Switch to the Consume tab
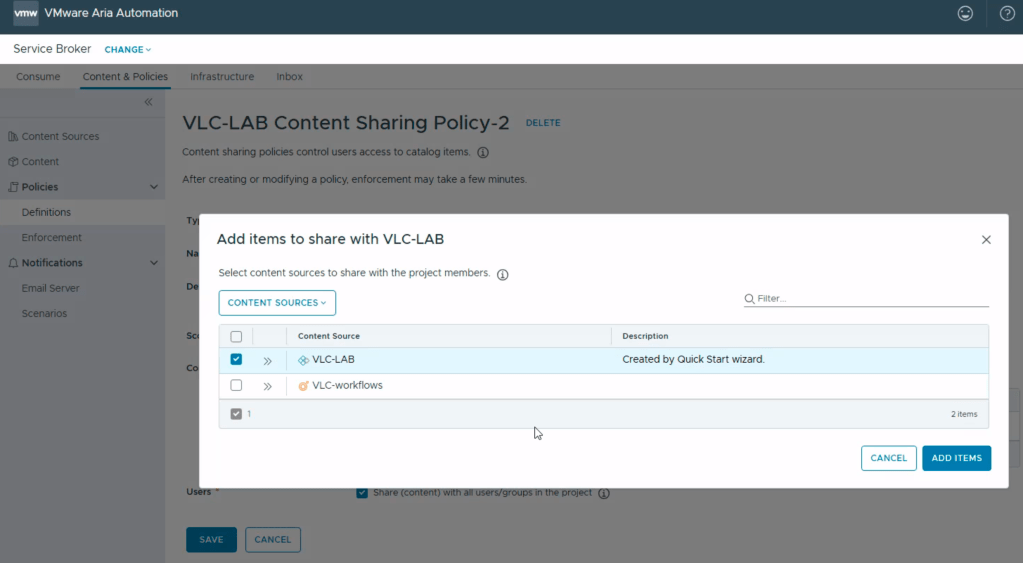 [38, 77]
